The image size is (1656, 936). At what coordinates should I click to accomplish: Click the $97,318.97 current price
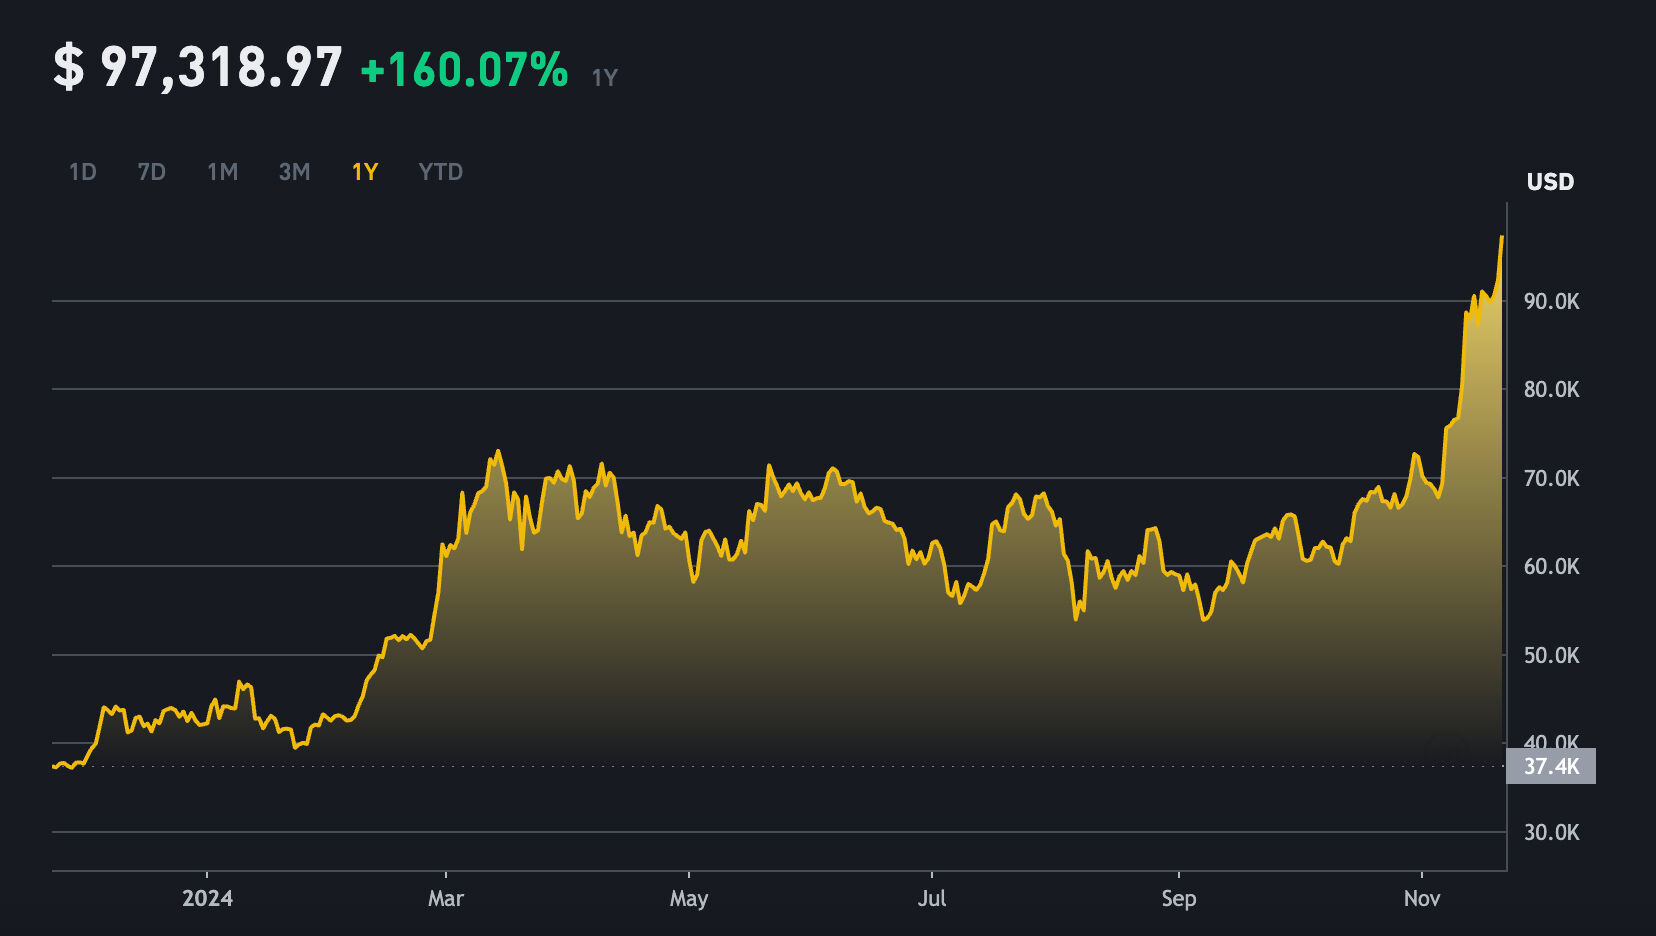point(198,69)
